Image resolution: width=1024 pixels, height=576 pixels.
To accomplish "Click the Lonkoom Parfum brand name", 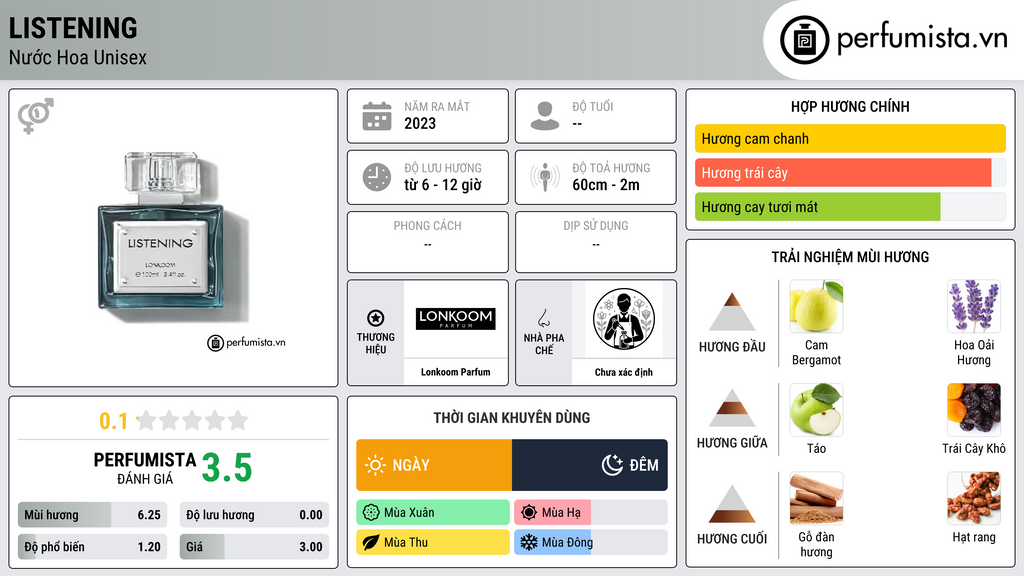I will coord(455,372).
